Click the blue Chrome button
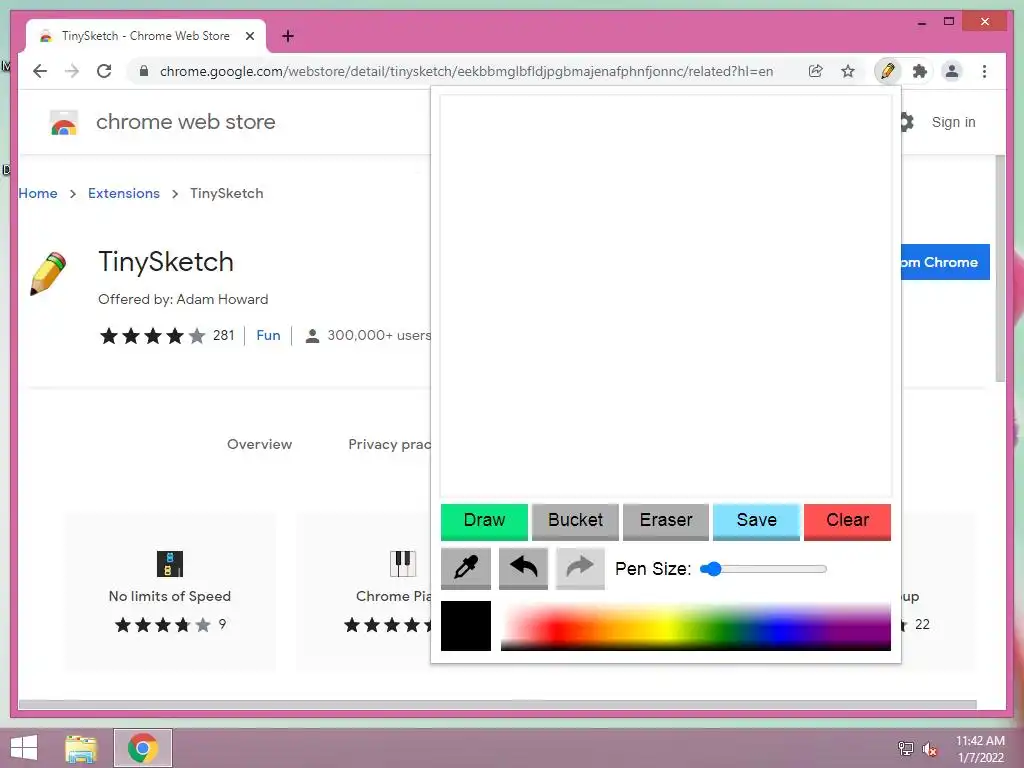The width and height of the screenshot is (1024, 768). coord(946,262)
